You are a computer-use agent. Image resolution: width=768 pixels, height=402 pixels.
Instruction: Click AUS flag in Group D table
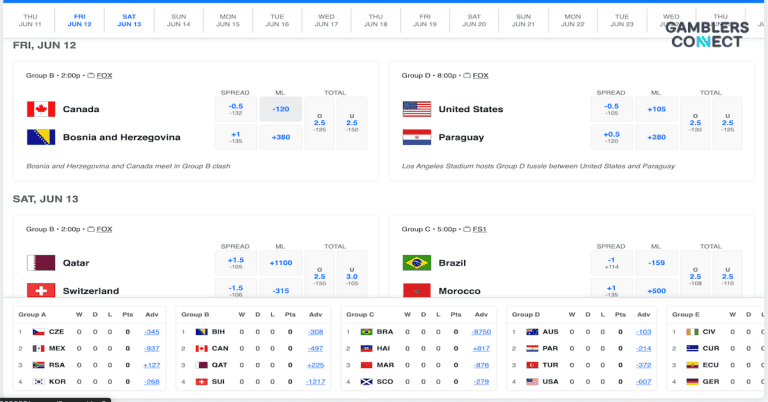click(x=532, y=331)
